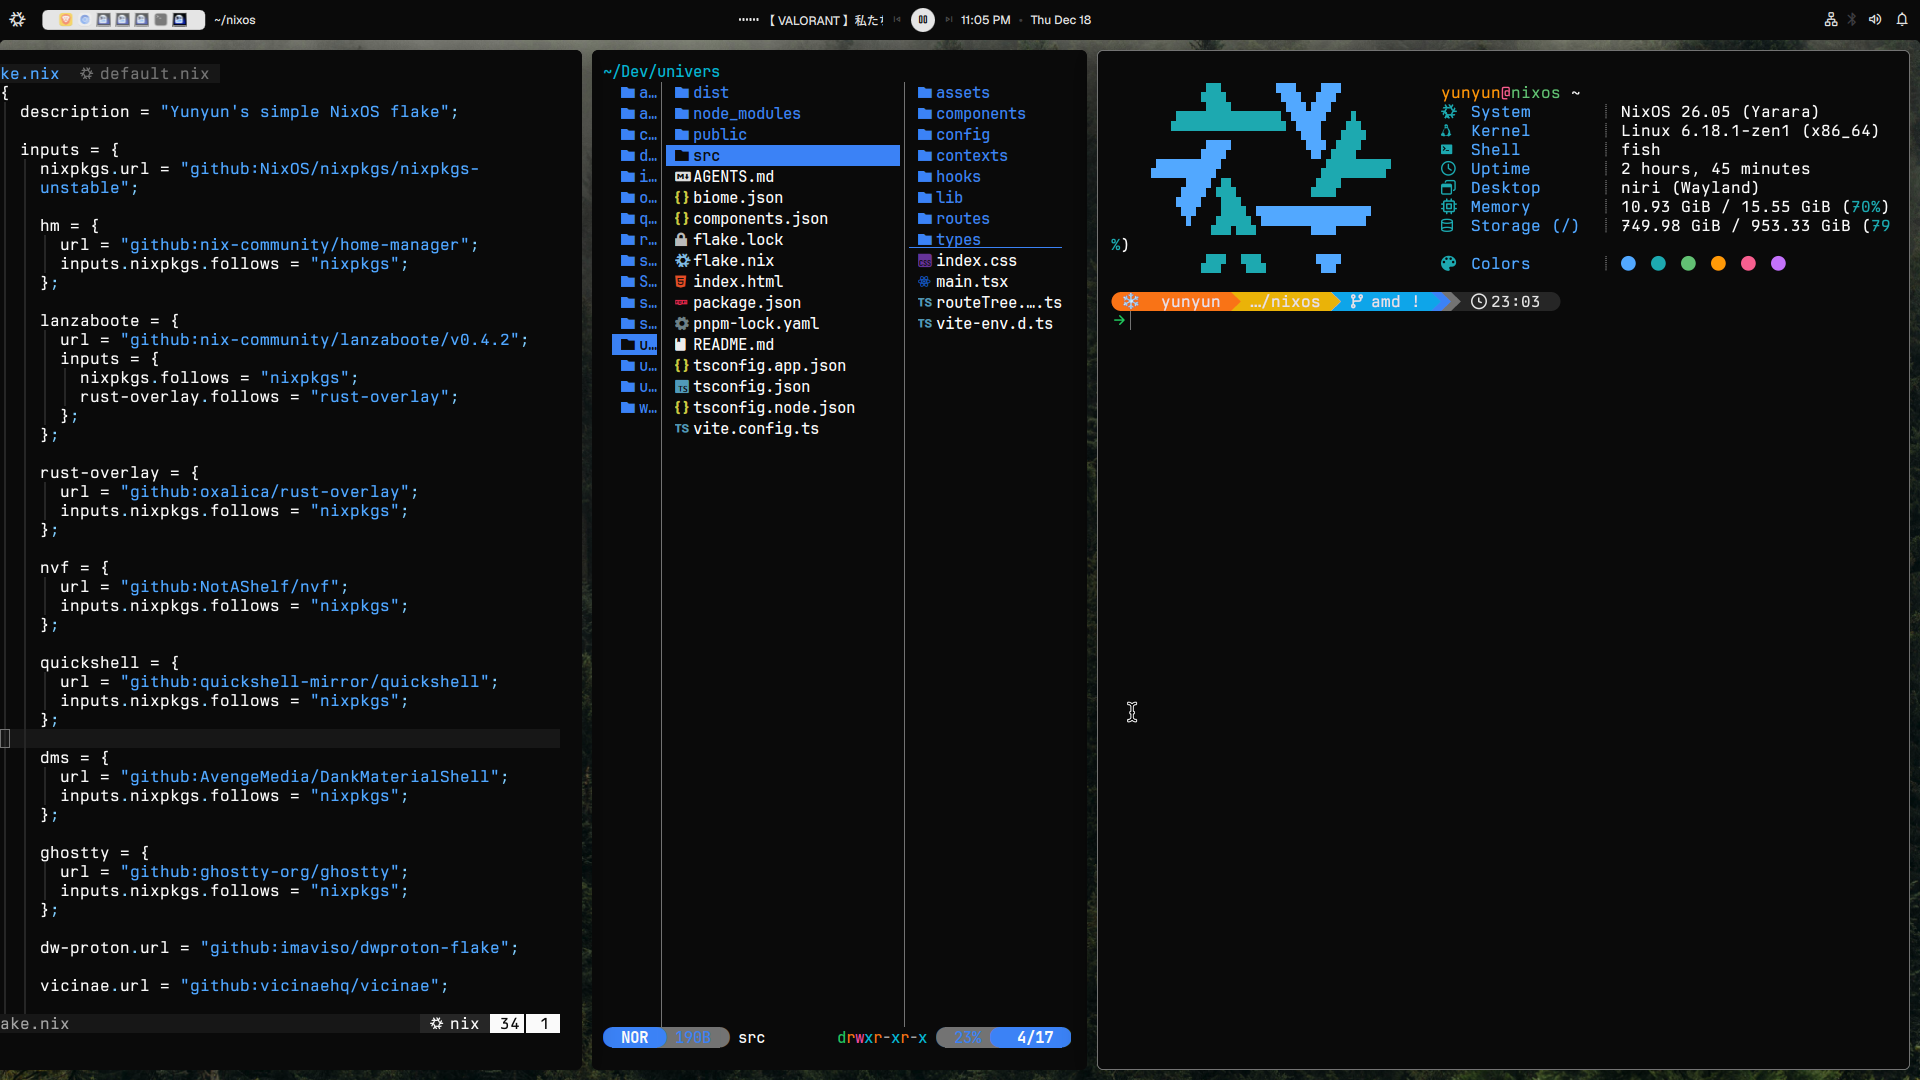The height and width of the screenshot is (1080, 1920).
Task: Click the React icon next to main.tsx
Action: pos(923,281)
